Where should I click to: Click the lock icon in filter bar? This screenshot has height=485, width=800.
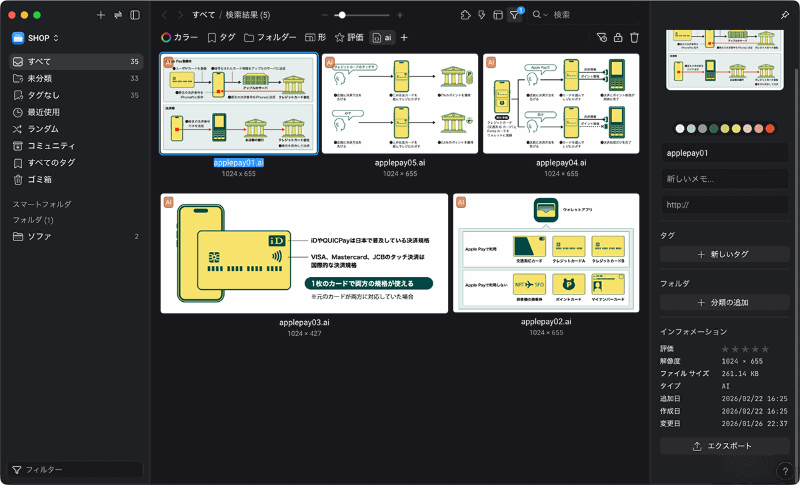pyautogui.click(x=618, y=37)
